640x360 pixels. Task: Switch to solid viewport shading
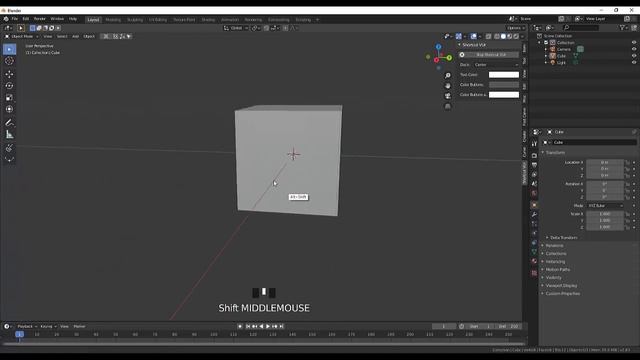click(x=503, y=36)
